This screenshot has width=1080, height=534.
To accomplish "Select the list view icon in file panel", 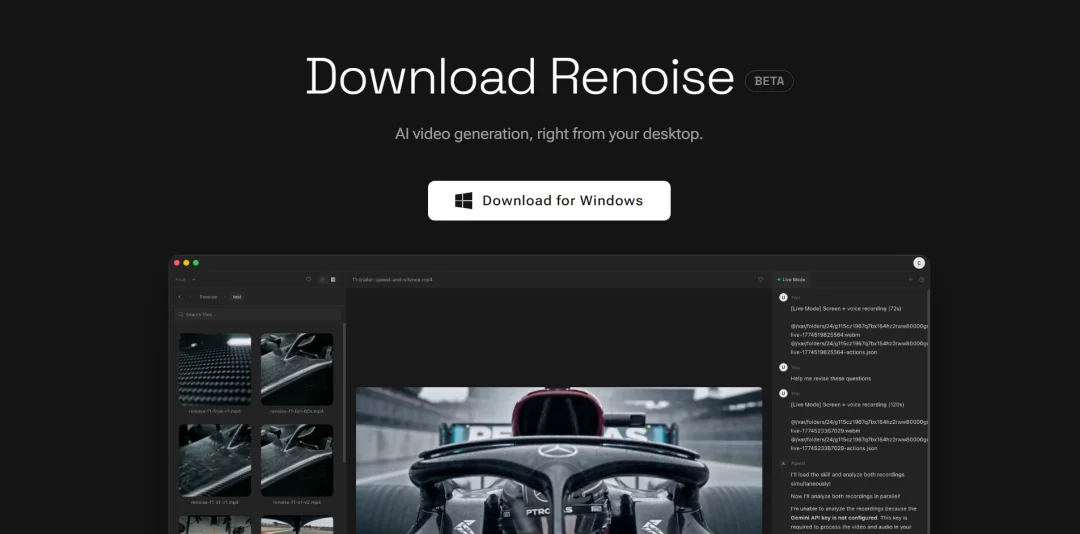I will click(x=322, y=280).
